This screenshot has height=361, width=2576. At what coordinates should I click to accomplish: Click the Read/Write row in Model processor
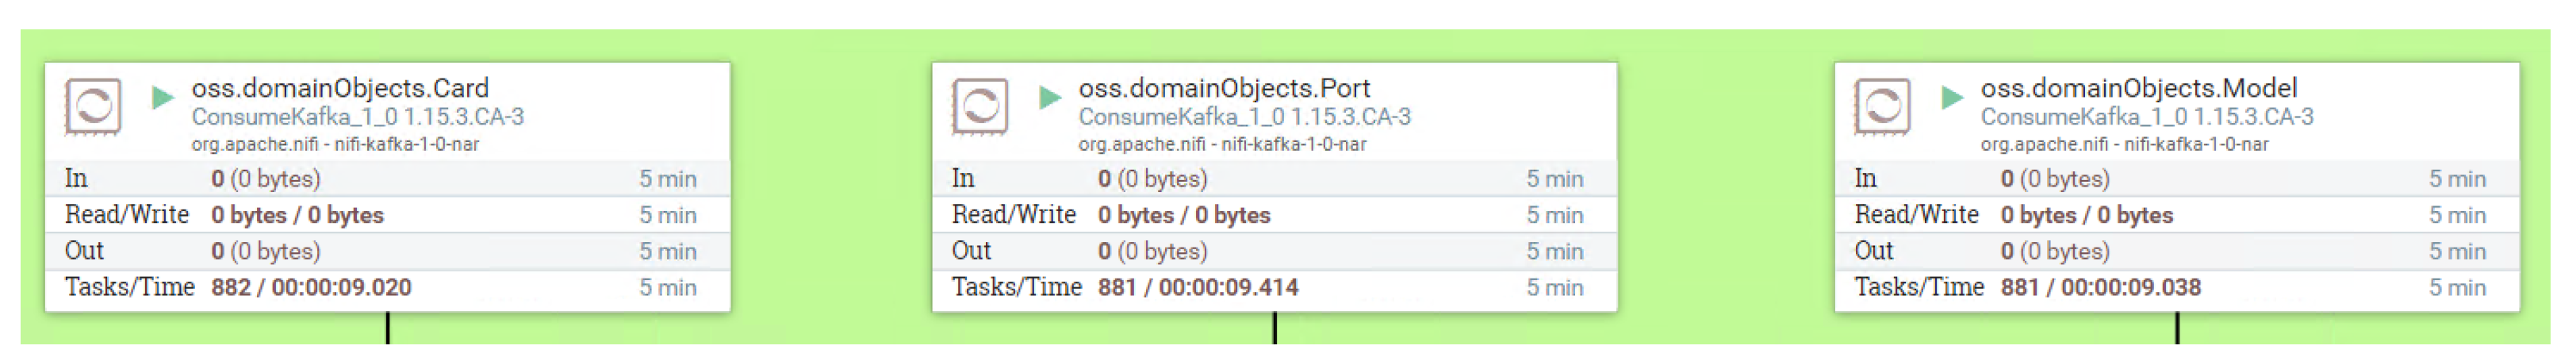pyautogui.click(x=2176, y=215)
